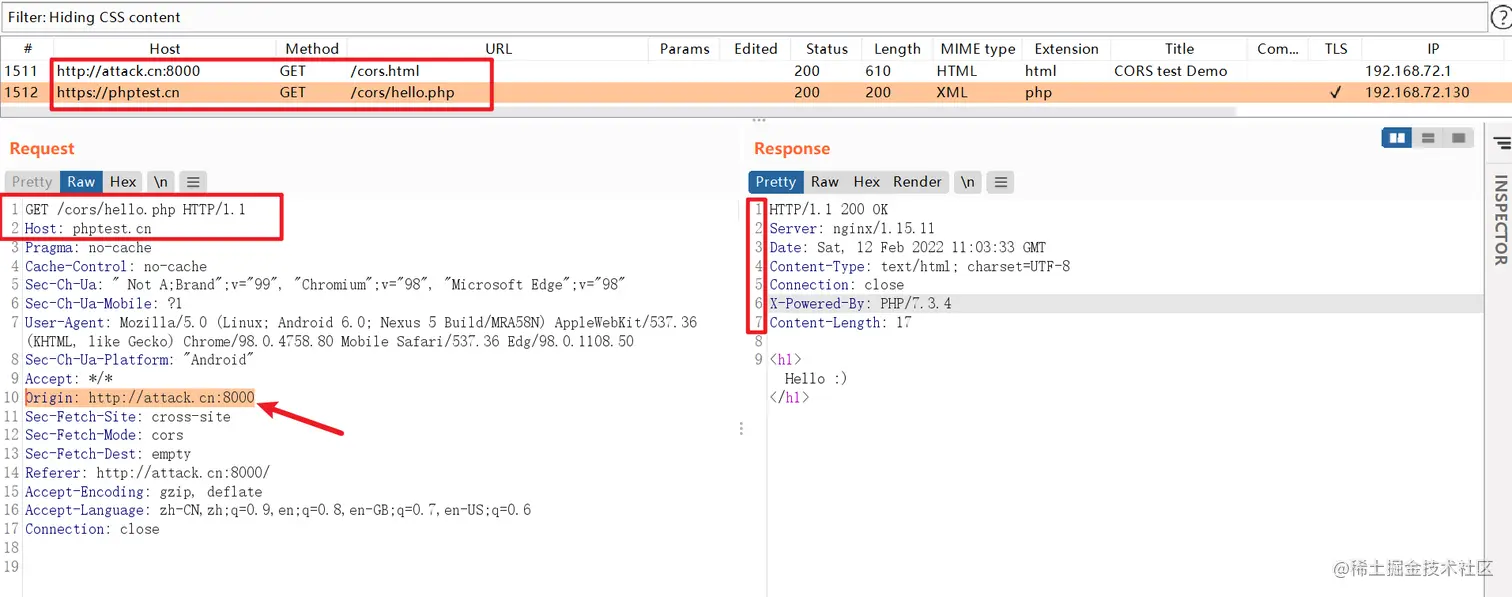Click request line GET /cors/hello.php HTTP/1.1

pyautogui.click(x=135, y=210)
